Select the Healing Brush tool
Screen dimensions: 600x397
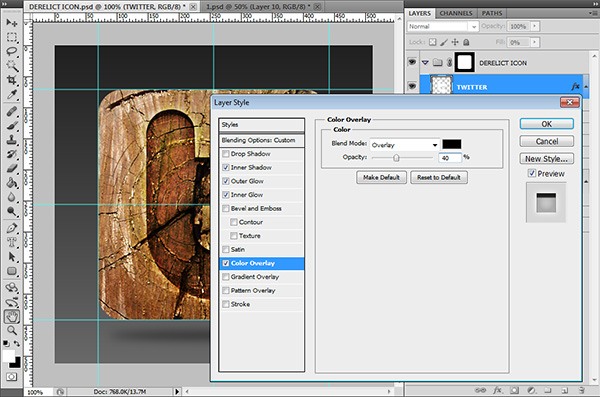11,111
